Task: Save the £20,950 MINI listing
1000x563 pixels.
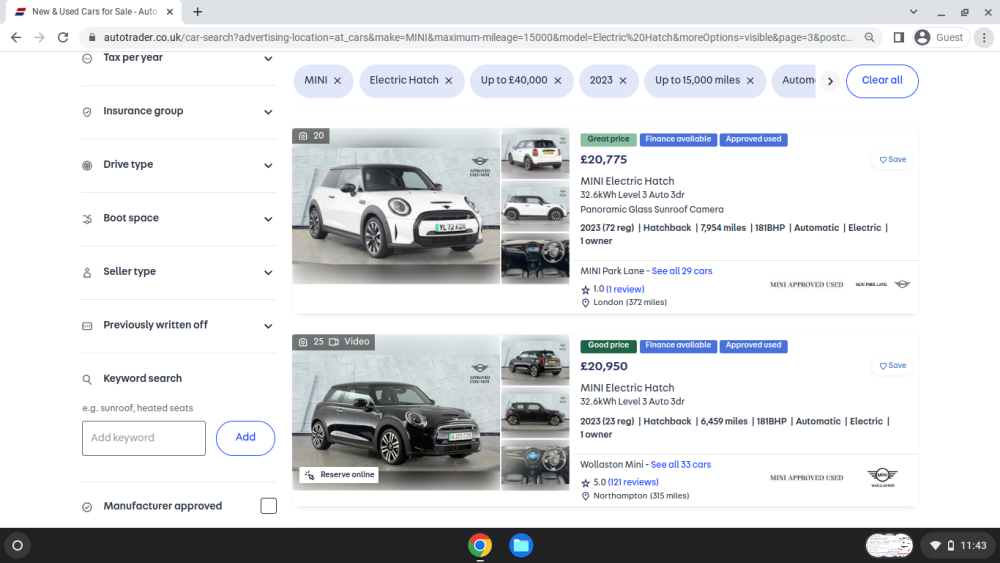Action: 893,366
